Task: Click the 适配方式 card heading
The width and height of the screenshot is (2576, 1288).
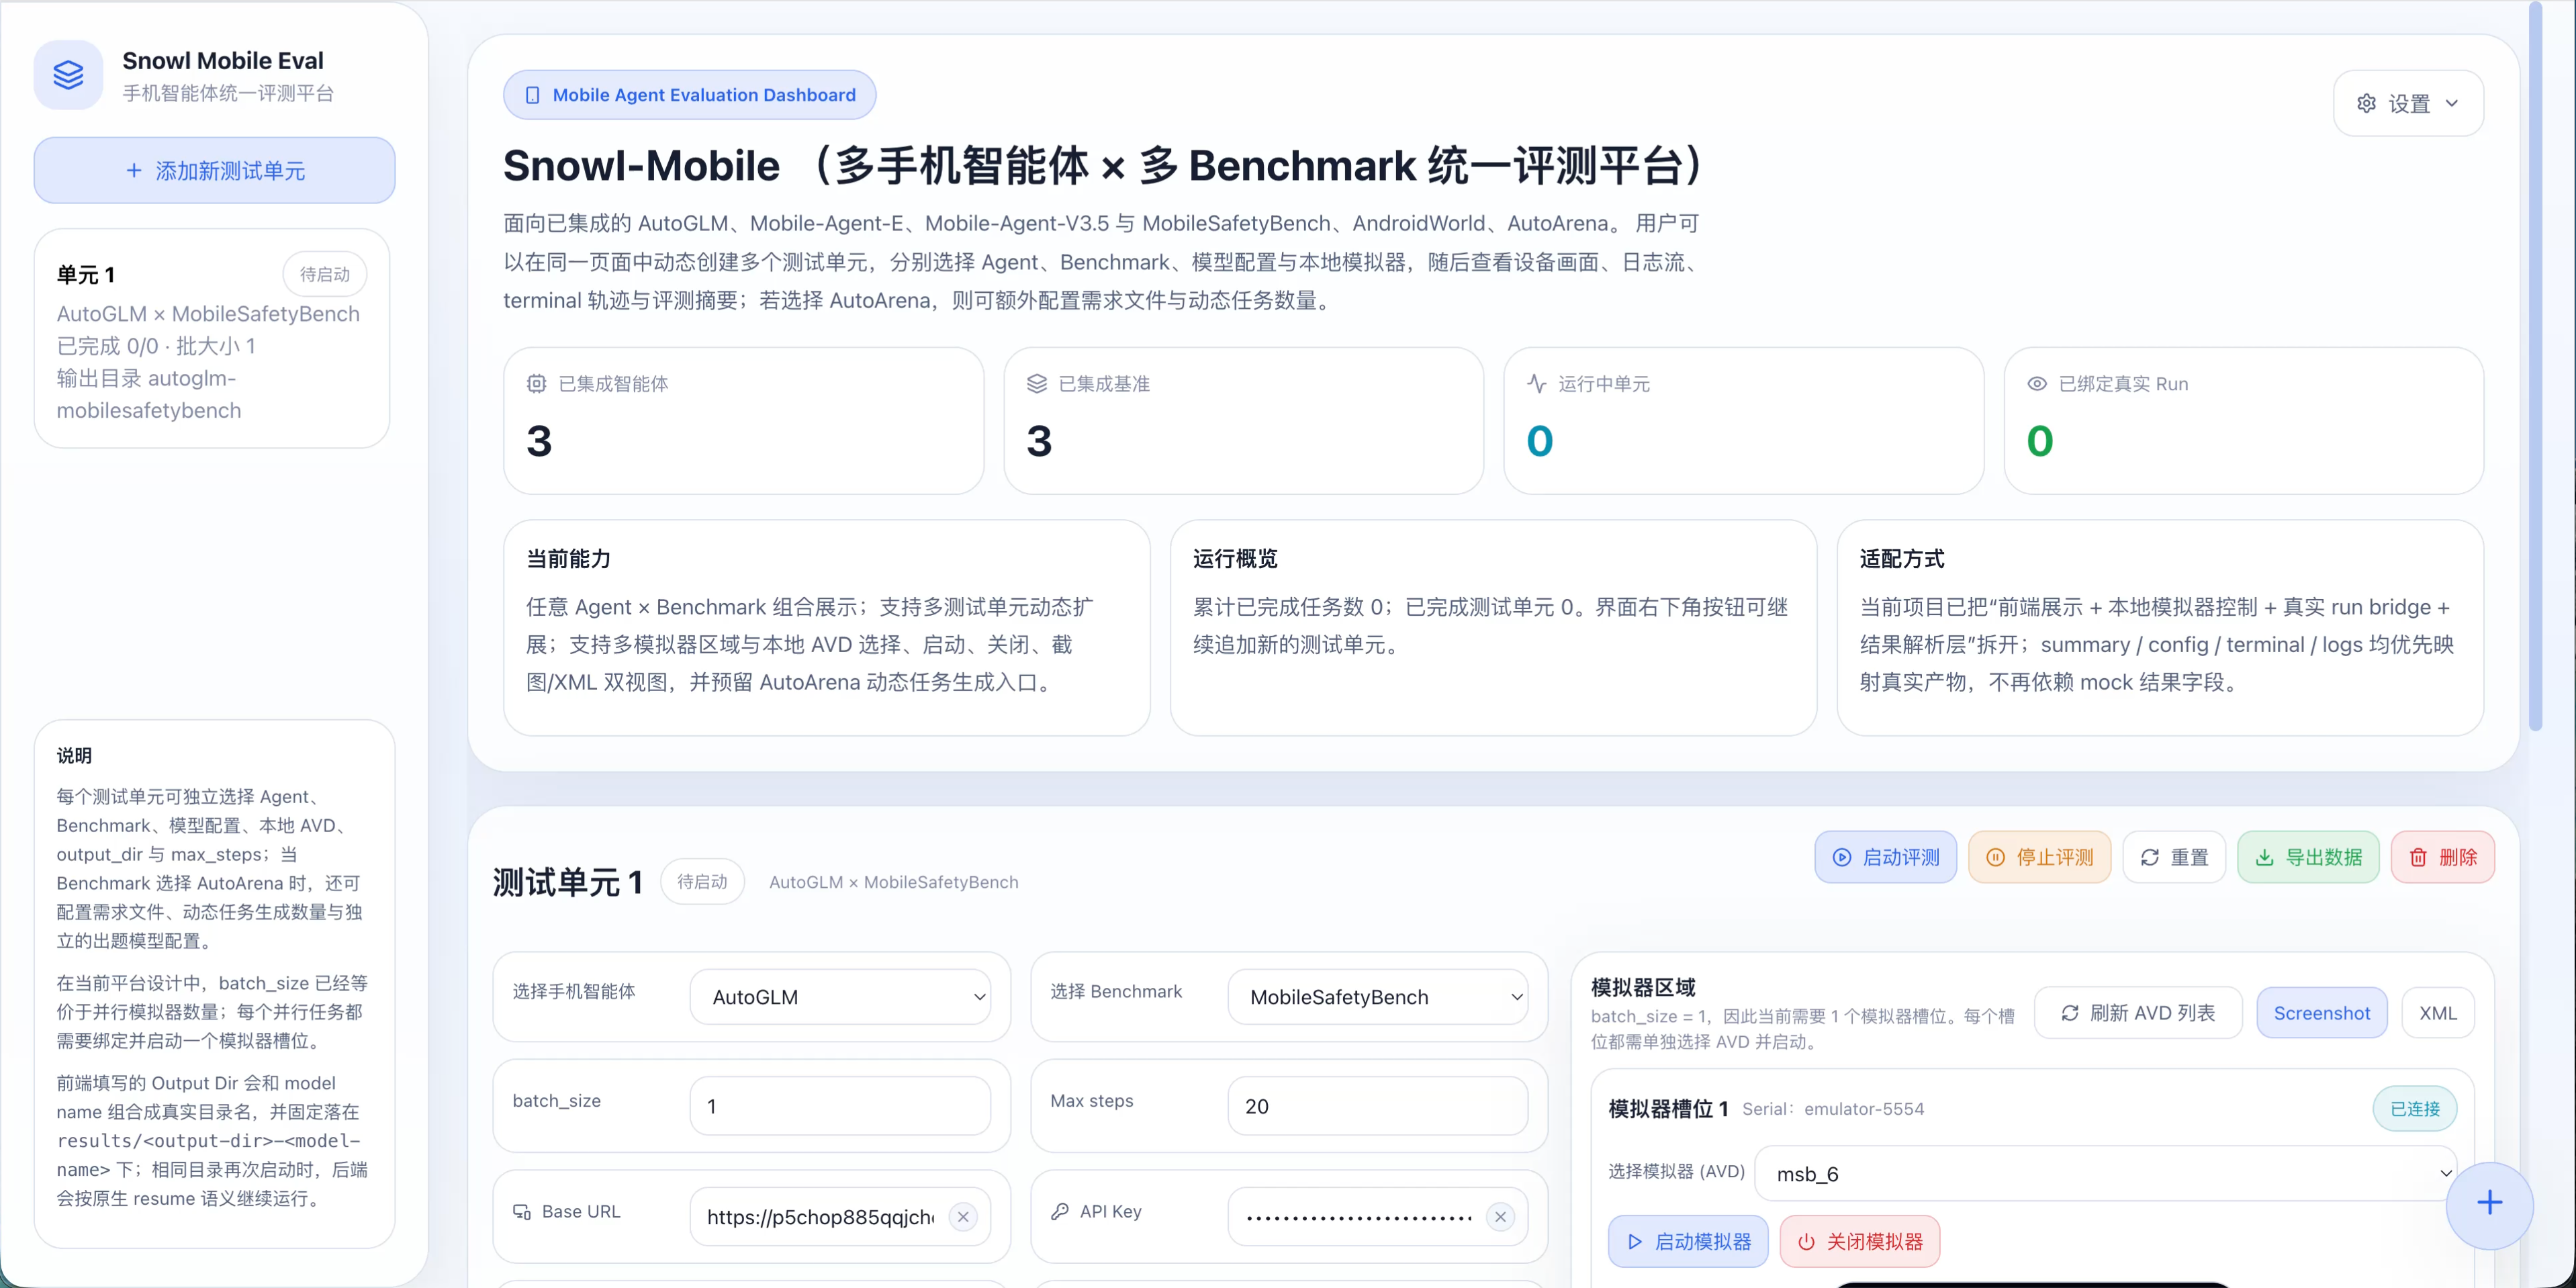Action: click(x=1902, y=559)
